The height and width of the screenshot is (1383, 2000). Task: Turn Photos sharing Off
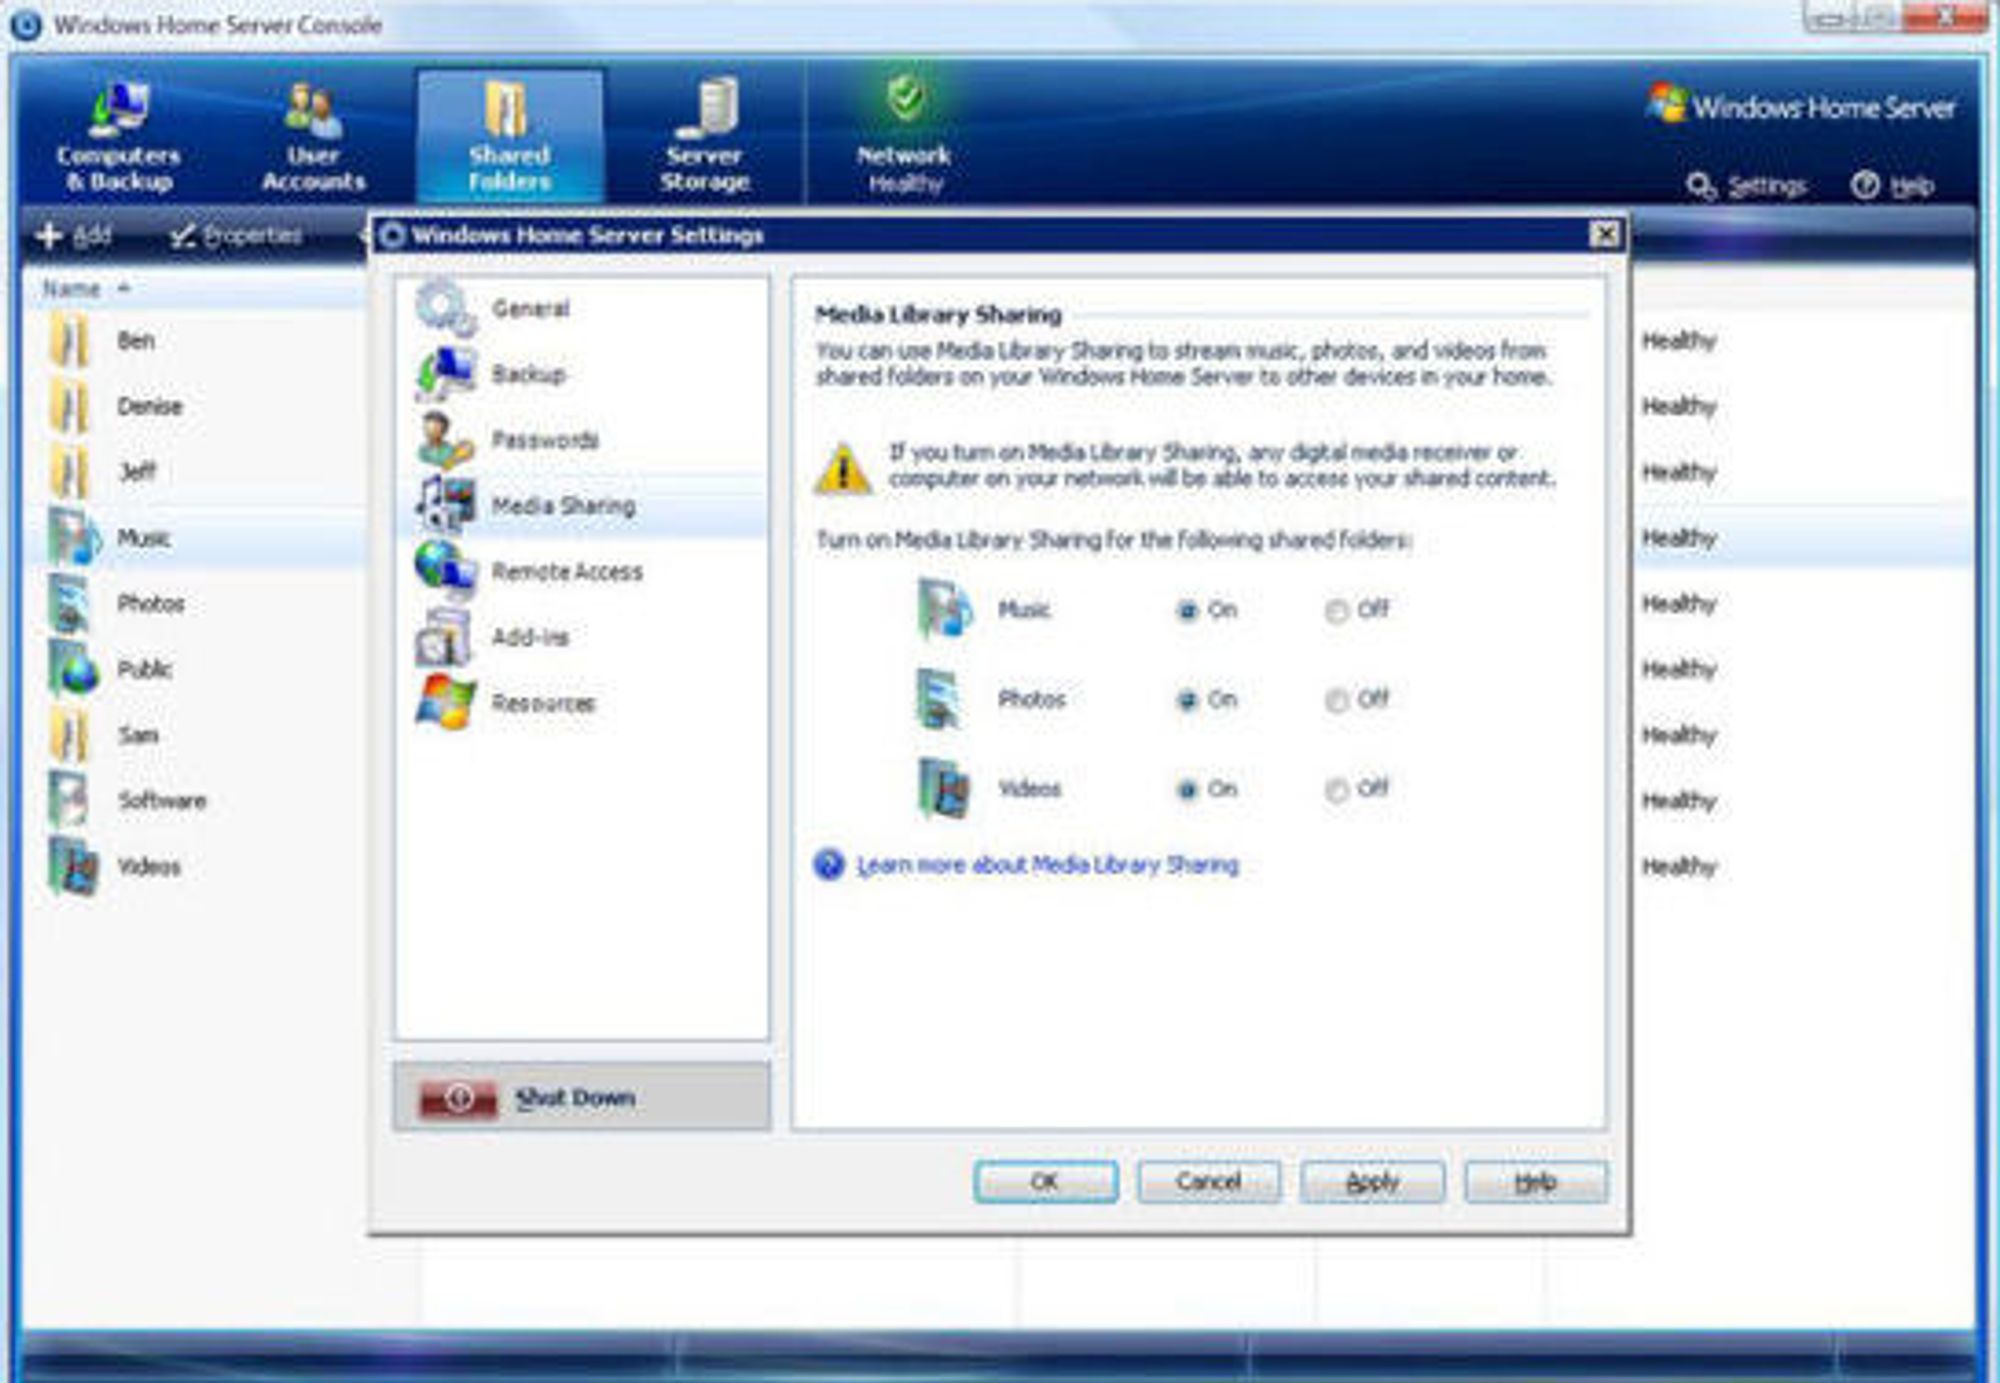pyautogui.click(x=1336, y=700)
